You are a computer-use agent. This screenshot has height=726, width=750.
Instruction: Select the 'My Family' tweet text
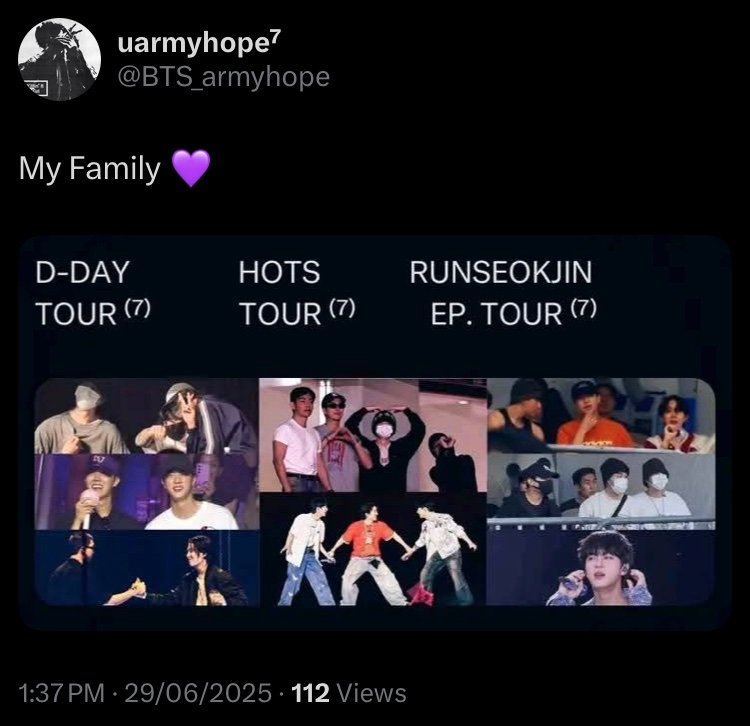(x=89, y=168)
